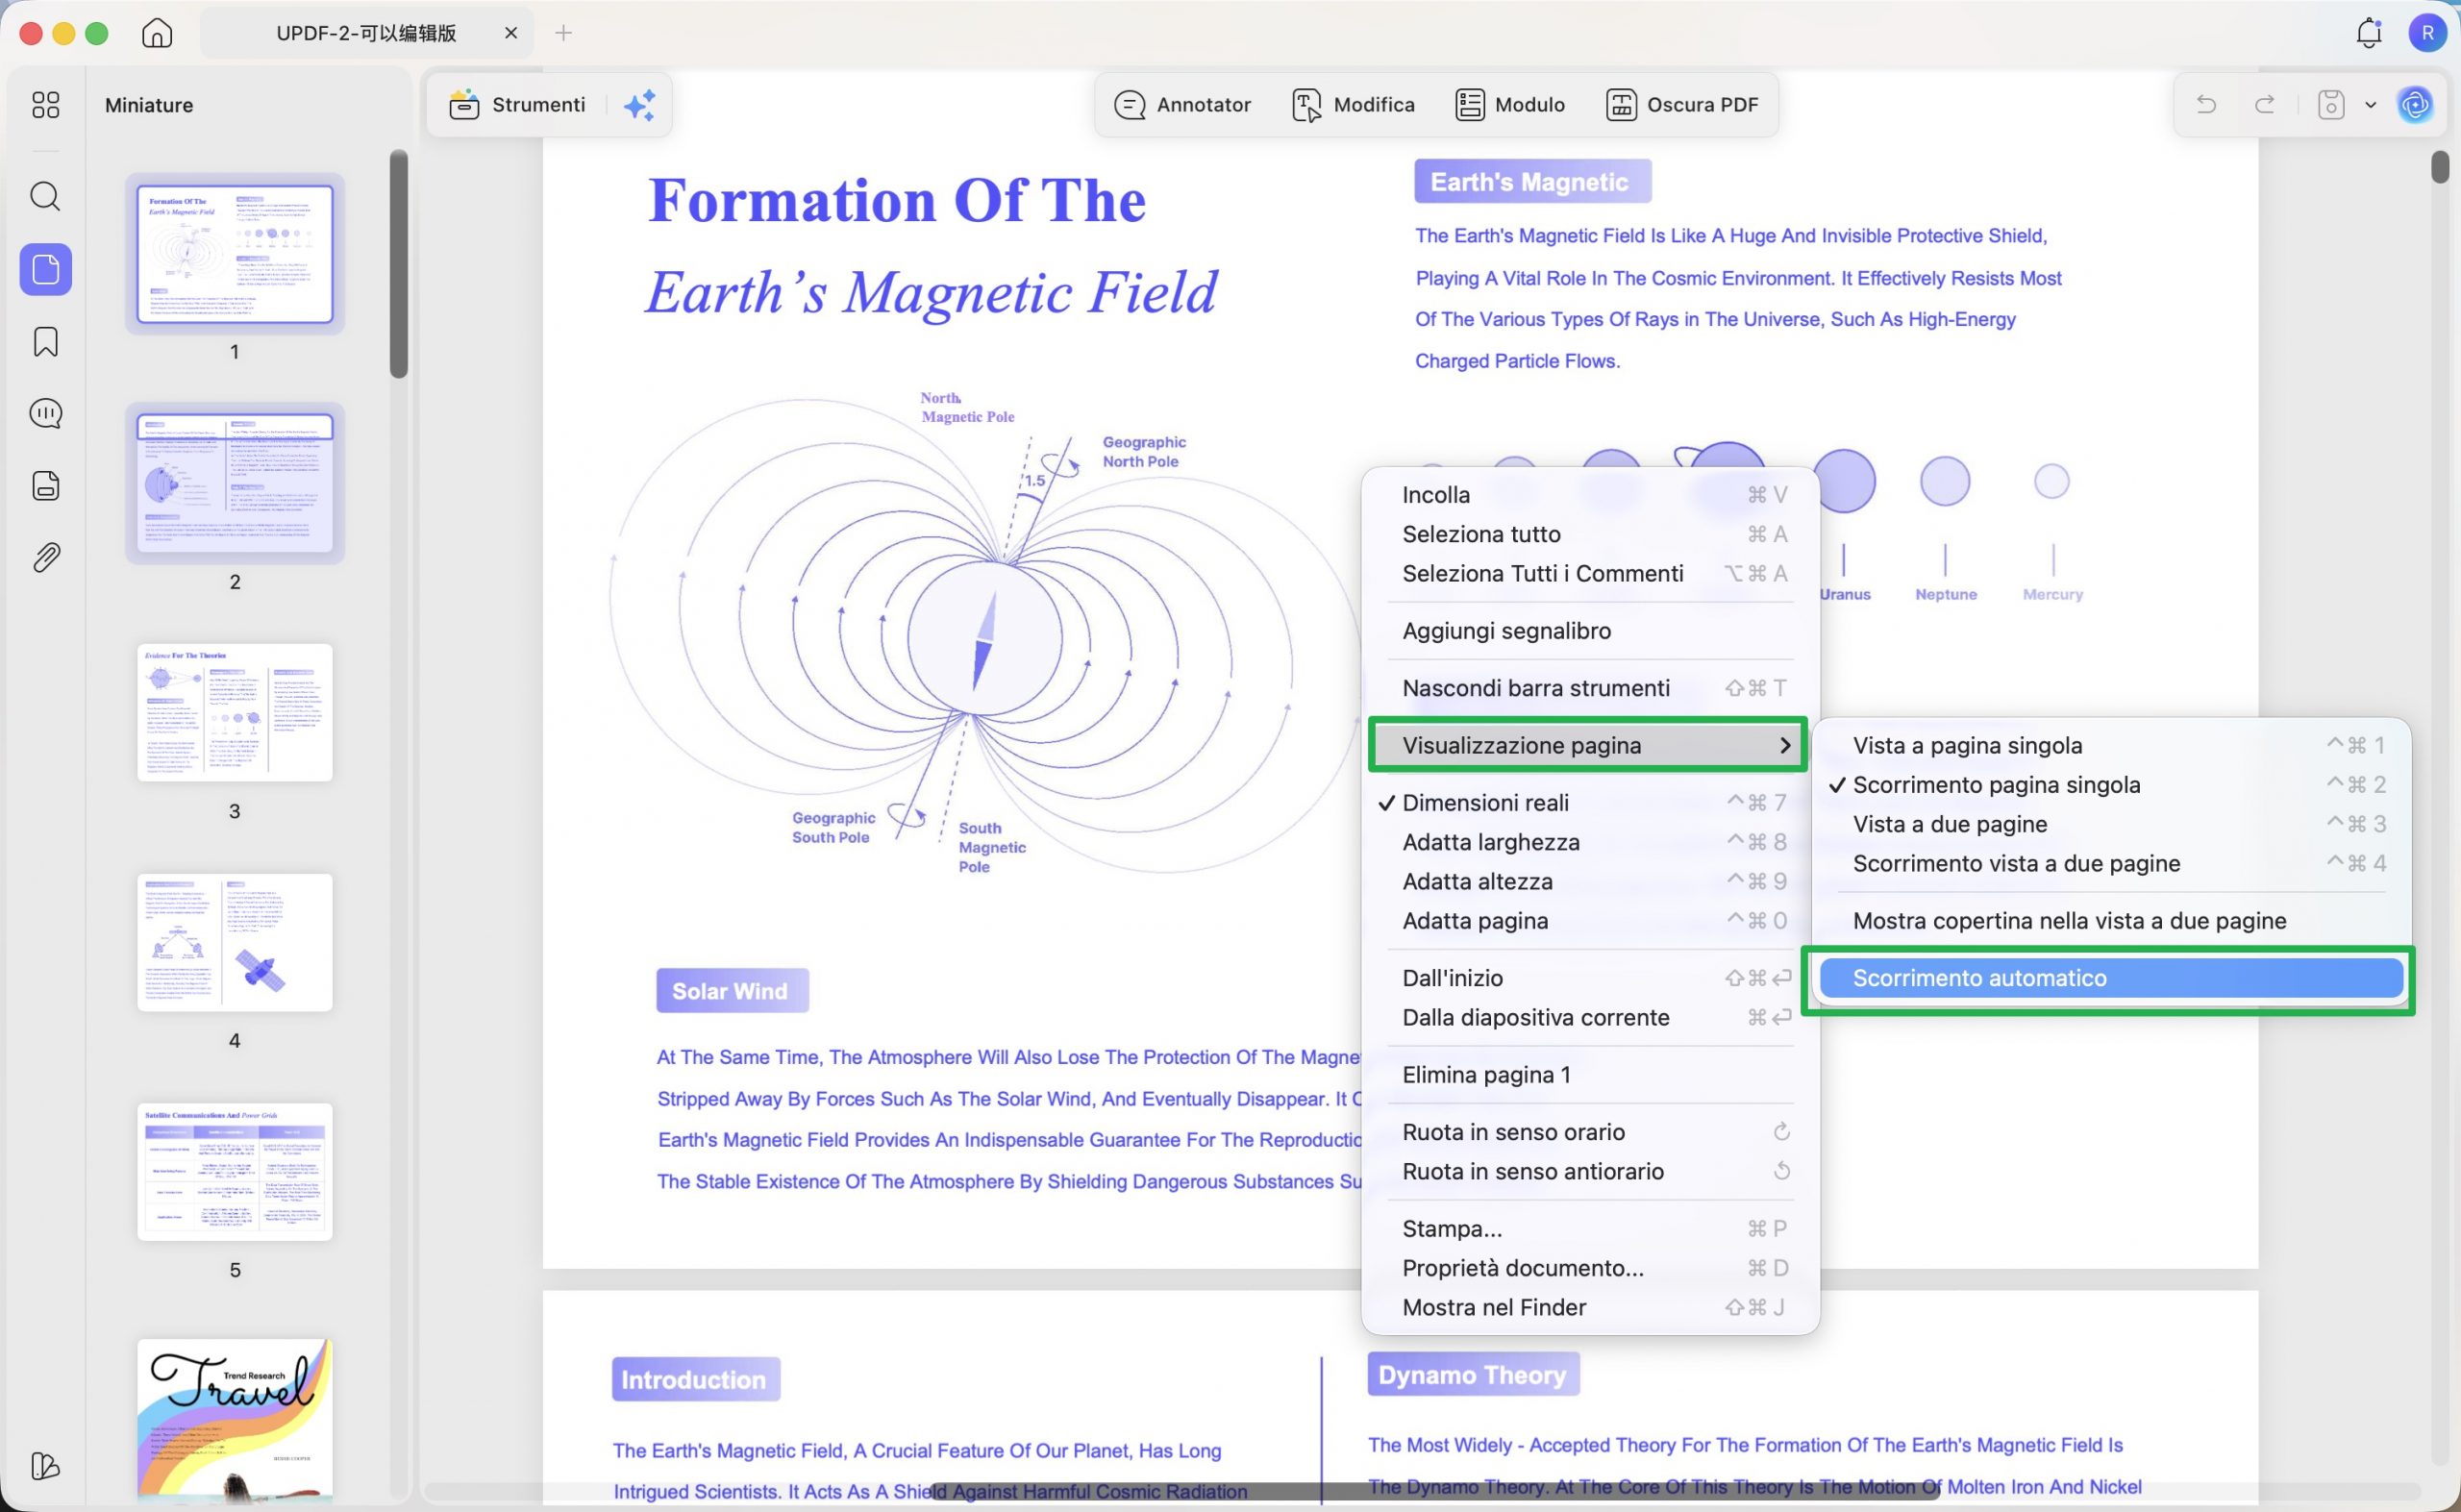Enable Scorrimento automatico
Screen dimensions: 2461x1512
[x=2111, y=978]
